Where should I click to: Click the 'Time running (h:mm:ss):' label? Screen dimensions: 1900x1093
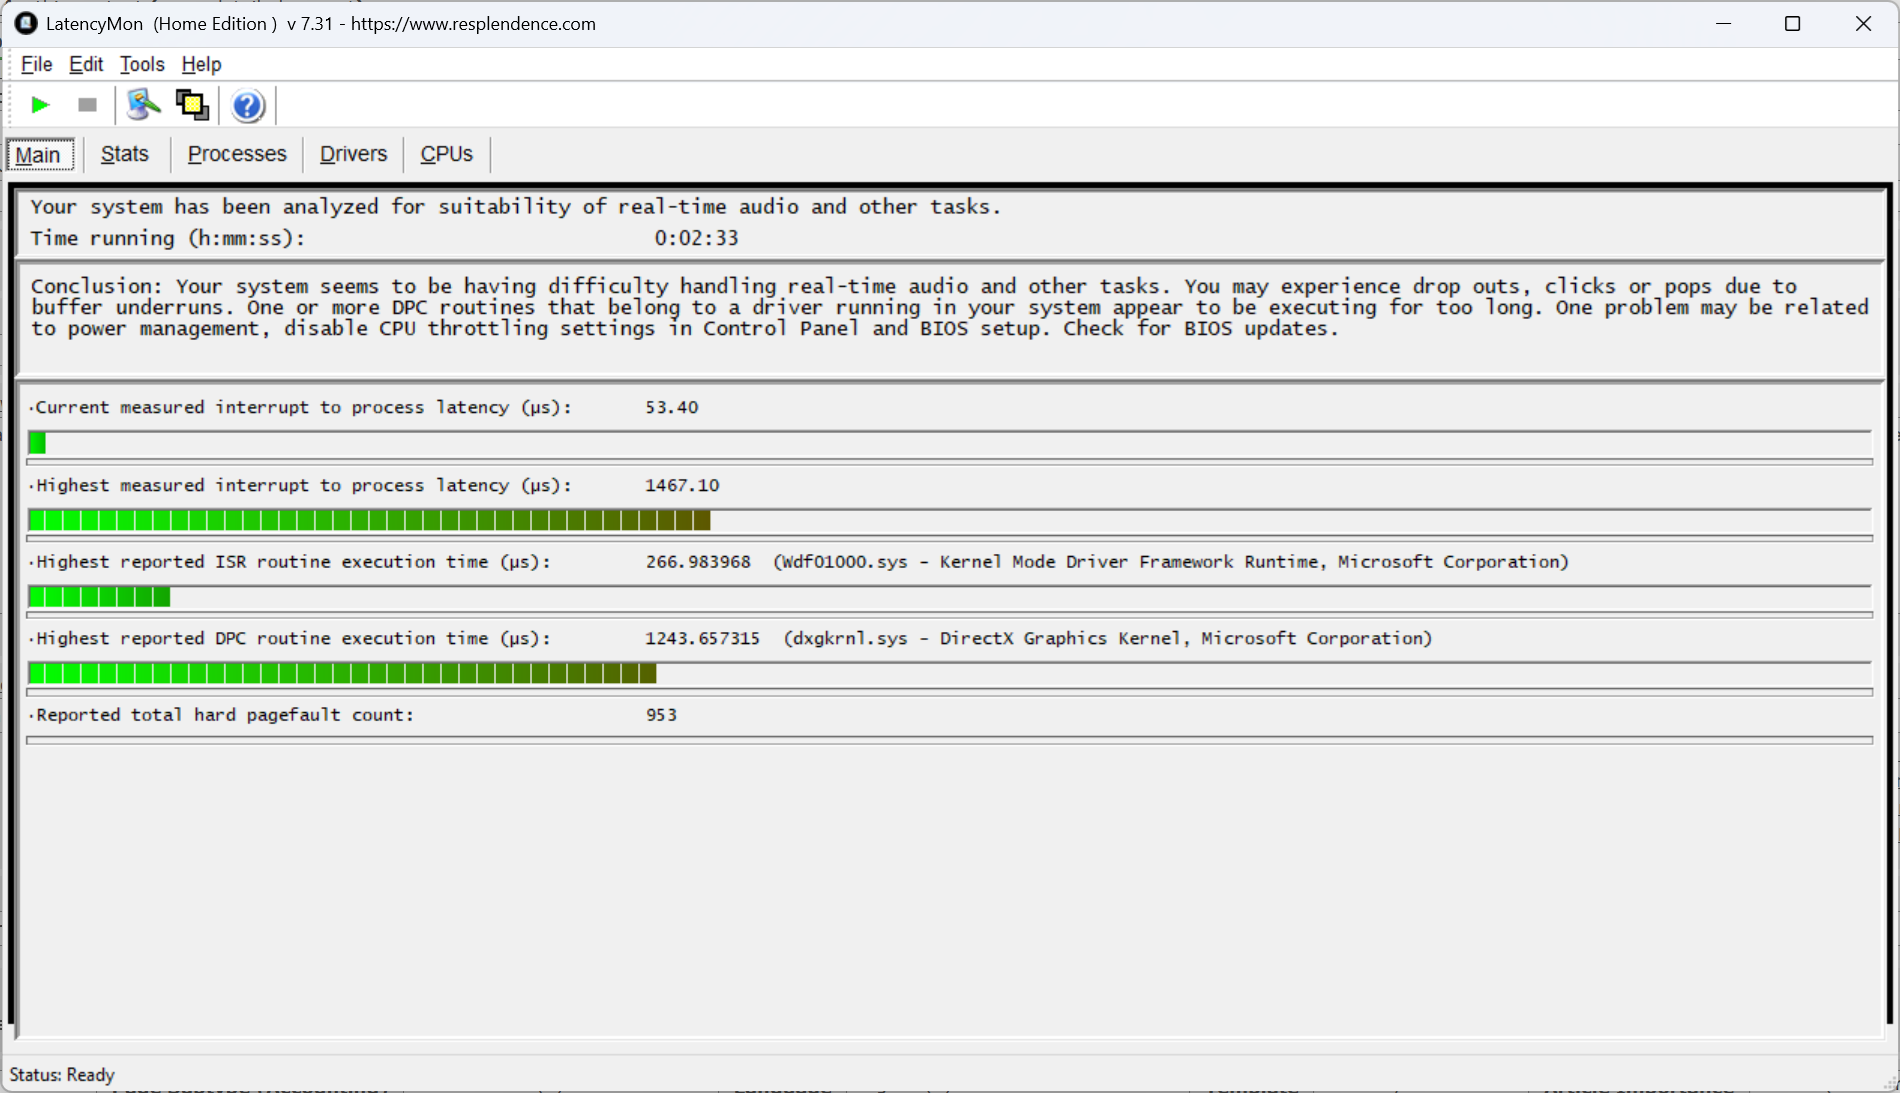[x=167, y=238]
